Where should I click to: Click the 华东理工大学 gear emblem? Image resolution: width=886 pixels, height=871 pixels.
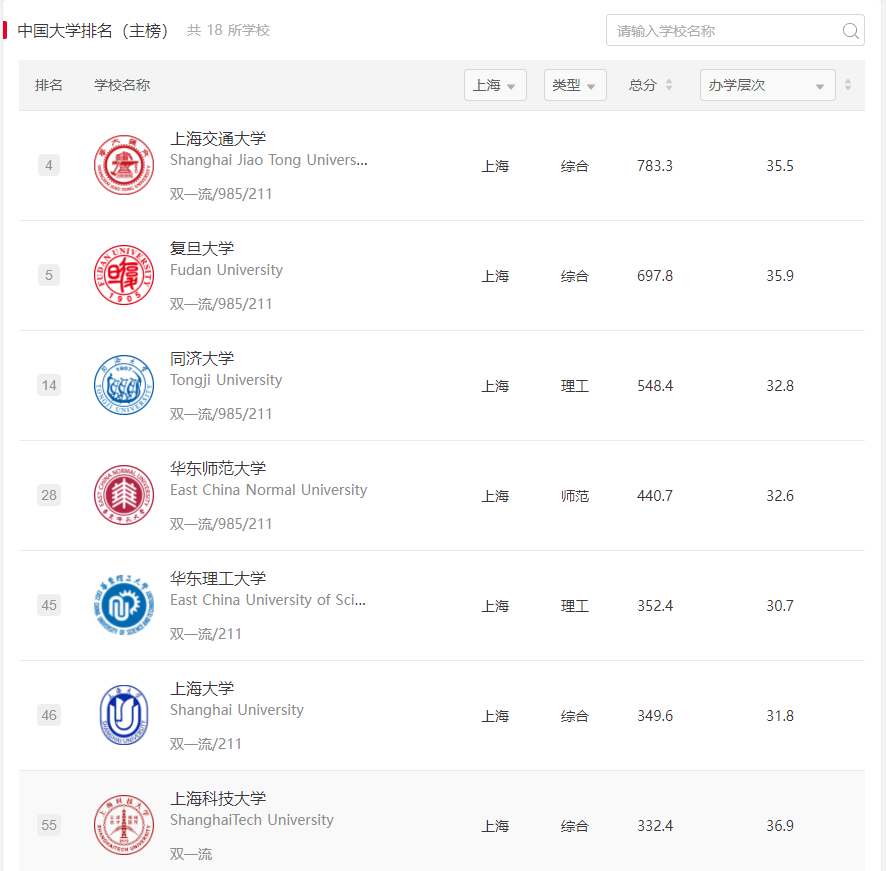tap(124, 605)
